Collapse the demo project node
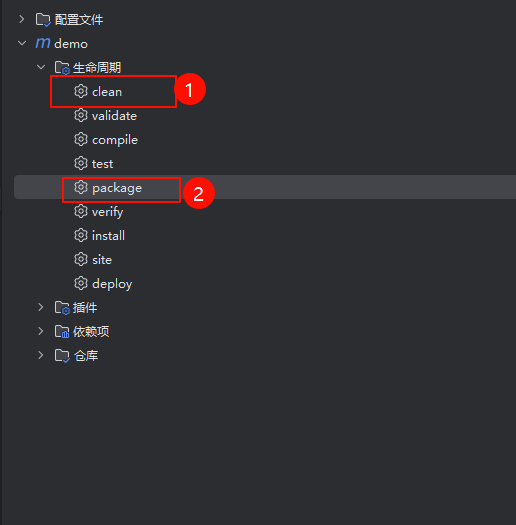This screenshot has width=516, height=525. 22,43
